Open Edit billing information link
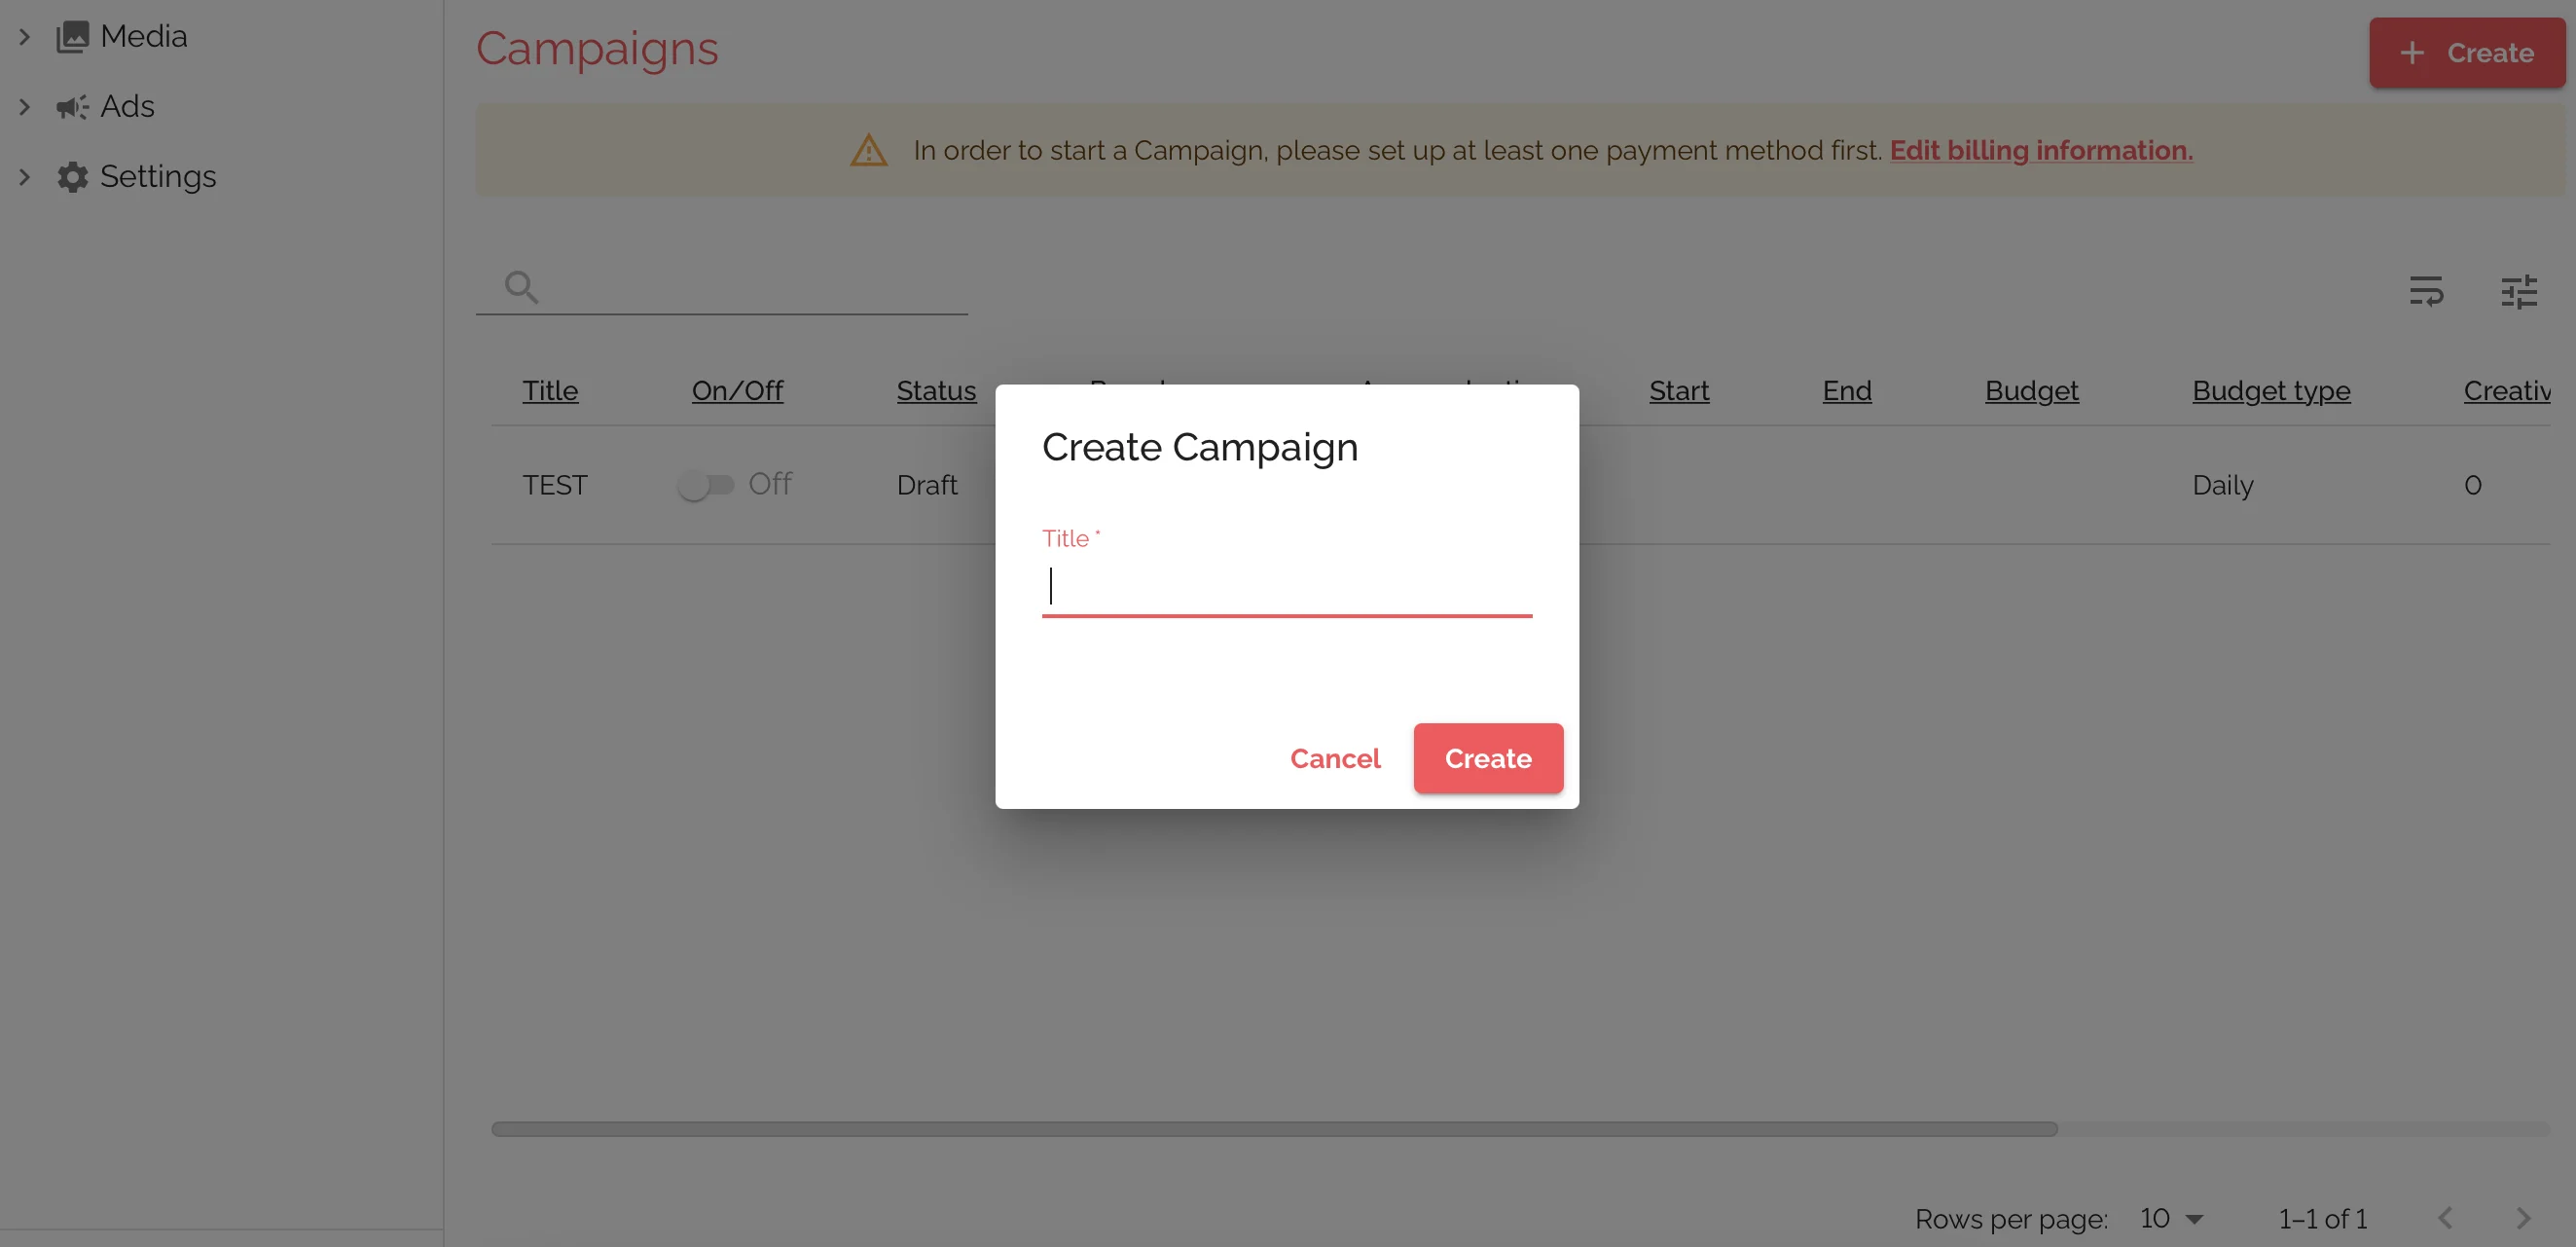 (2041, 150)
